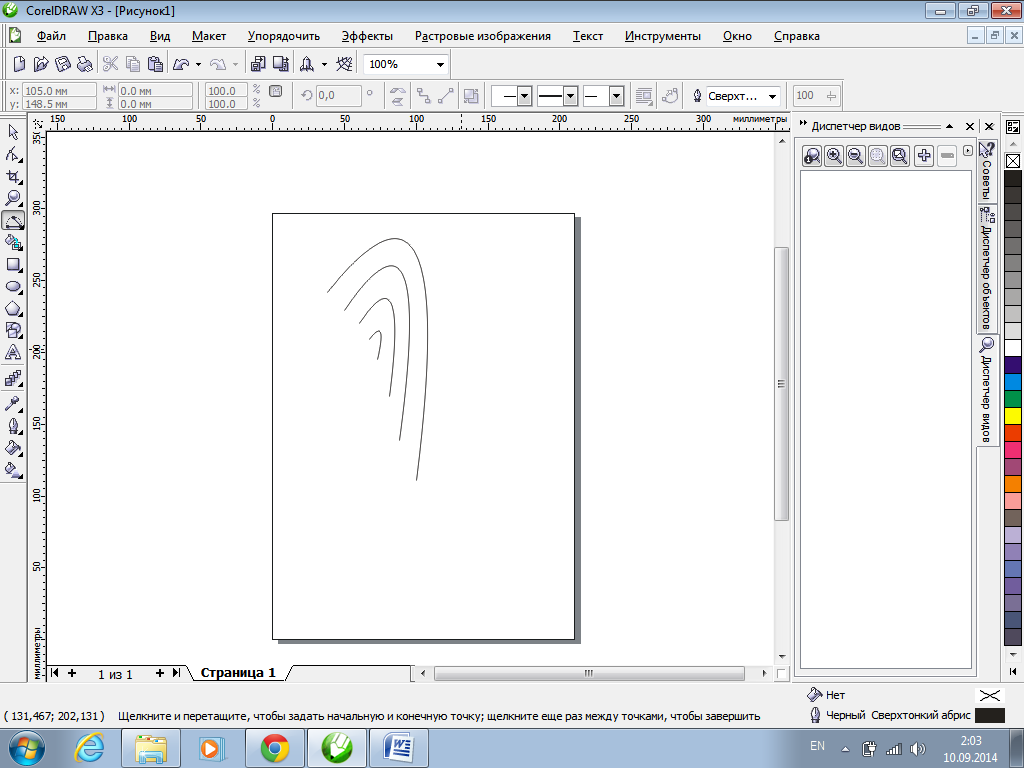
Task: Toggle the Советы docker tab
Action: [x=987, y=170]
